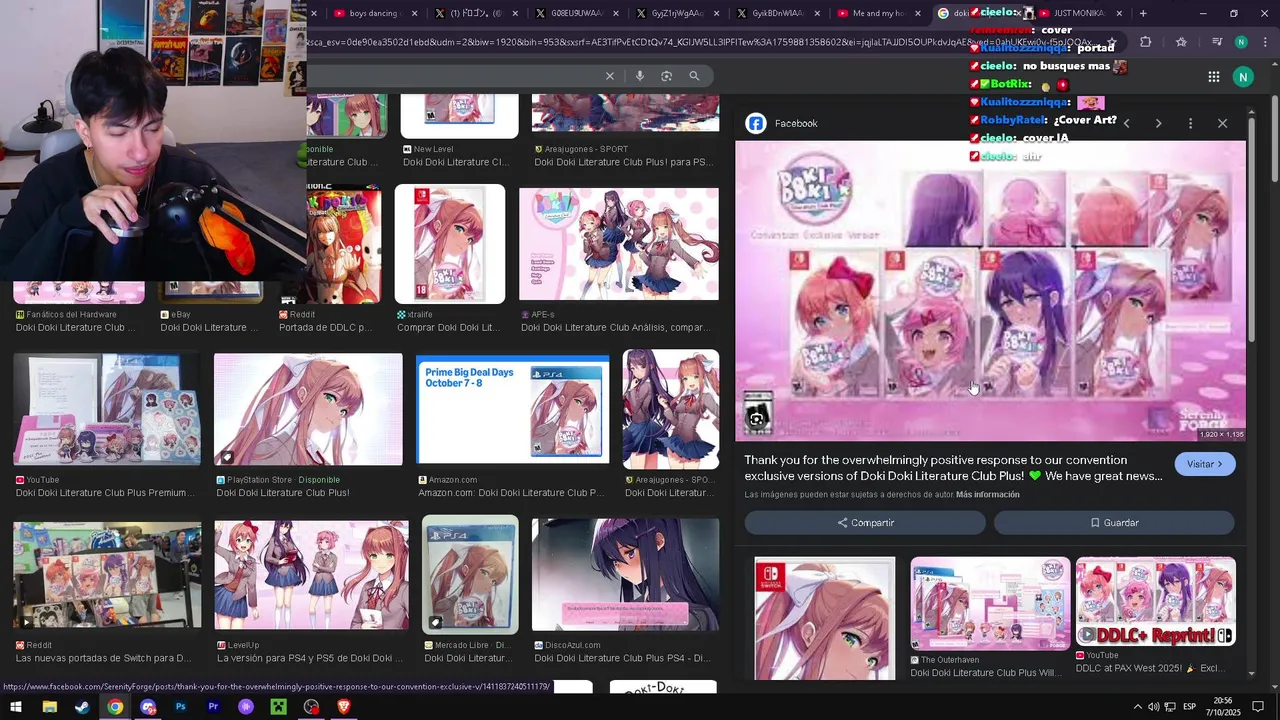Open preview panel three-dot options menu

pos(1190,123)
